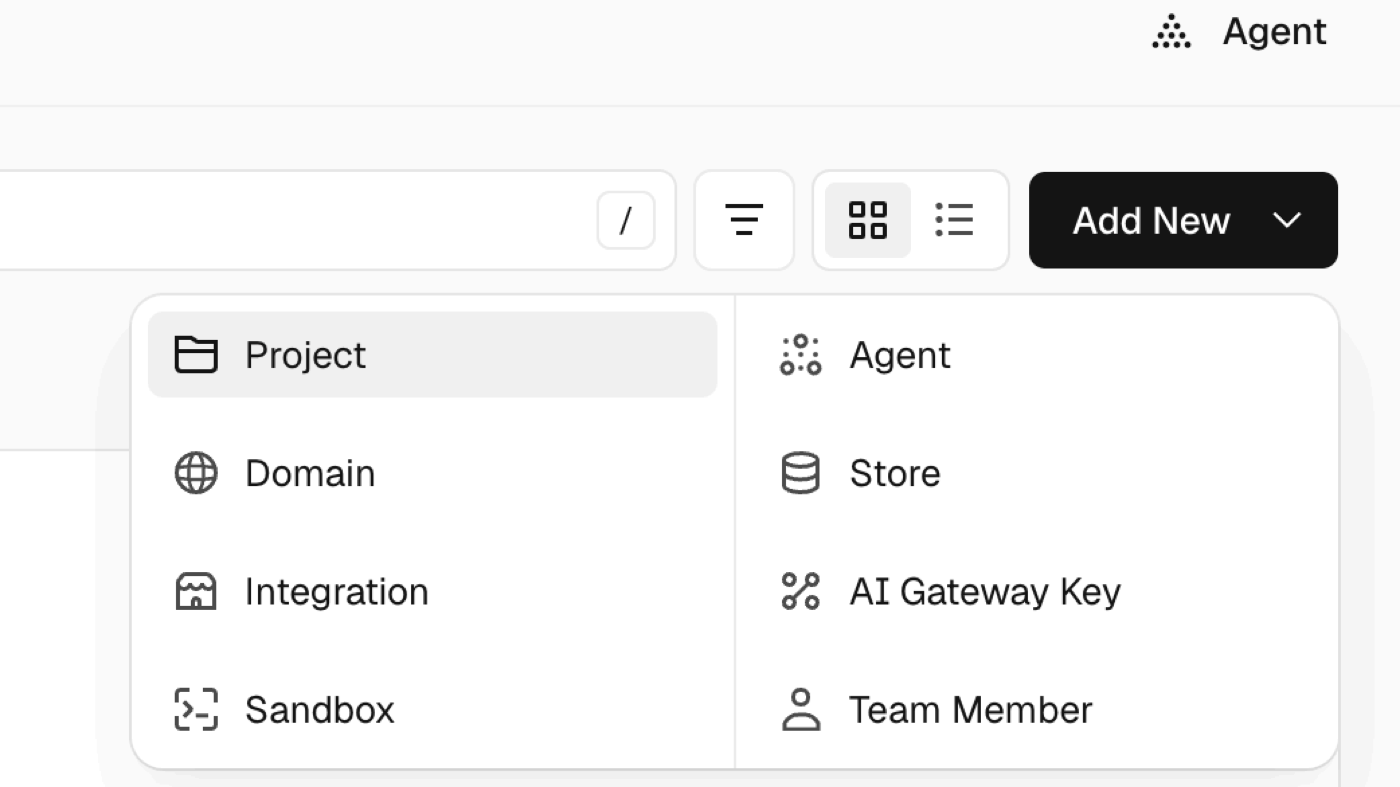1400x787 pixels.
Task: Click the person icon next to Team Member
Action: tap(800, 709)
